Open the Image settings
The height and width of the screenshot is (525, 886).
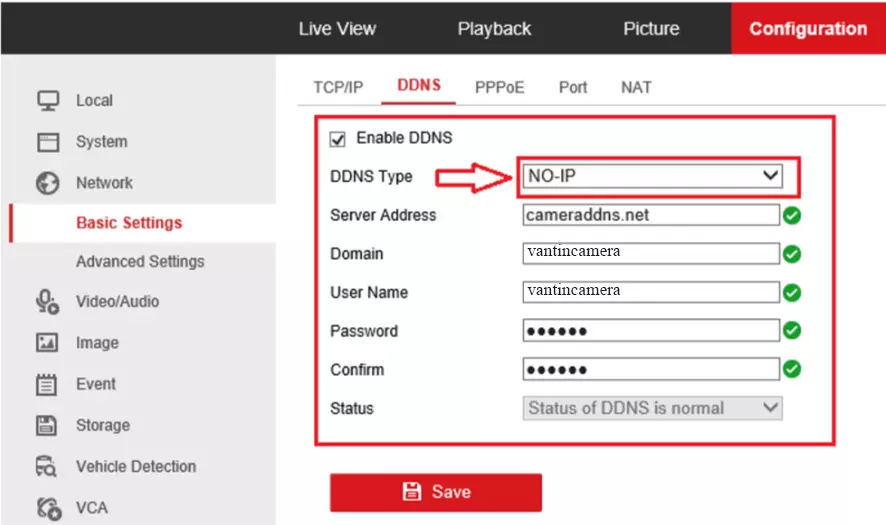point(97,343)
